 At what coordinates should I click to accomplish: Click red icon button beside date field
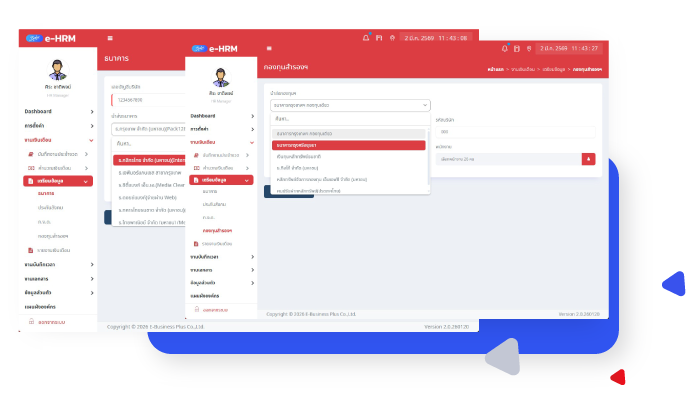(588, 159)
